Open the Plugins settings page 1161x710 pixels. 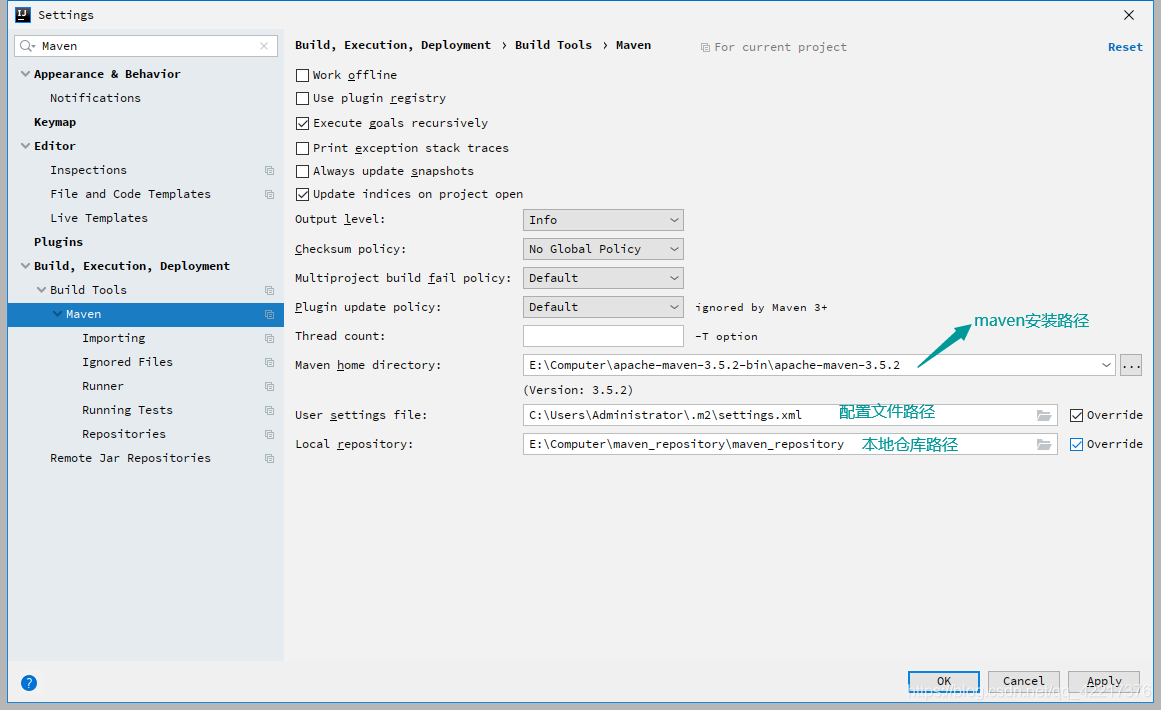(x=58, y=242)
